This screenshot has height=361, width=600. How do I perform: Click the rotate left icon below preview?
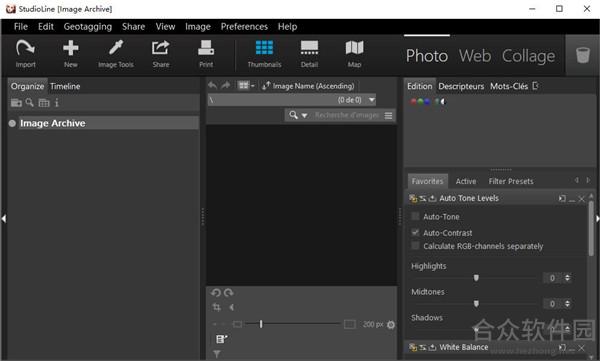pos(216,293)
